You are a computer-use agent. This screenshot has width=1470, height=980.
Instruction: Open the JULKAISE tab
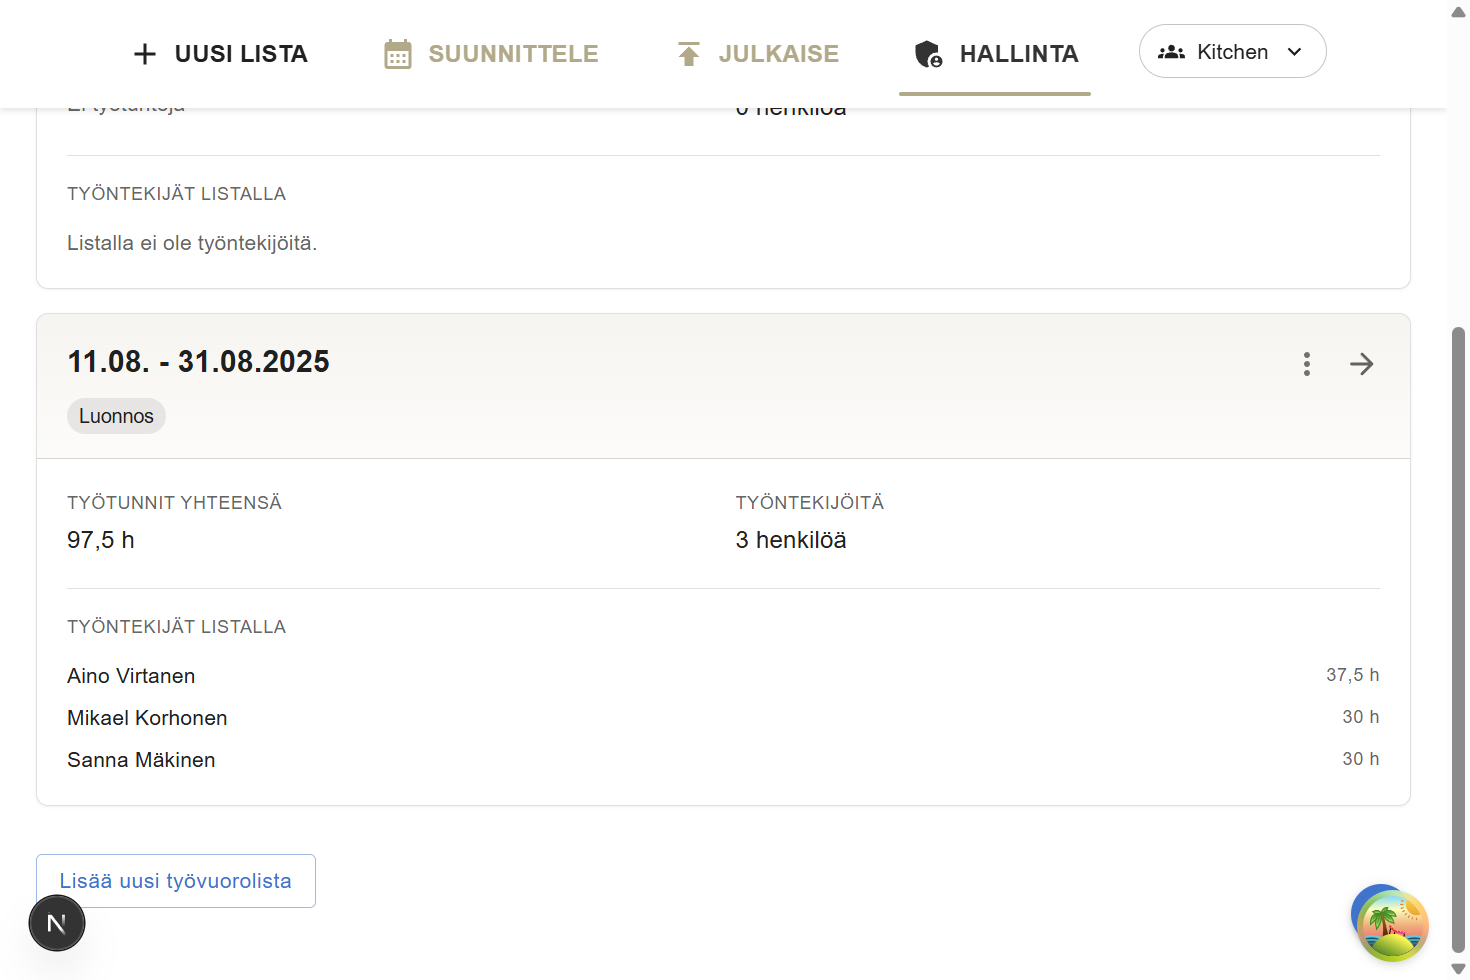[x=777, y=54]
